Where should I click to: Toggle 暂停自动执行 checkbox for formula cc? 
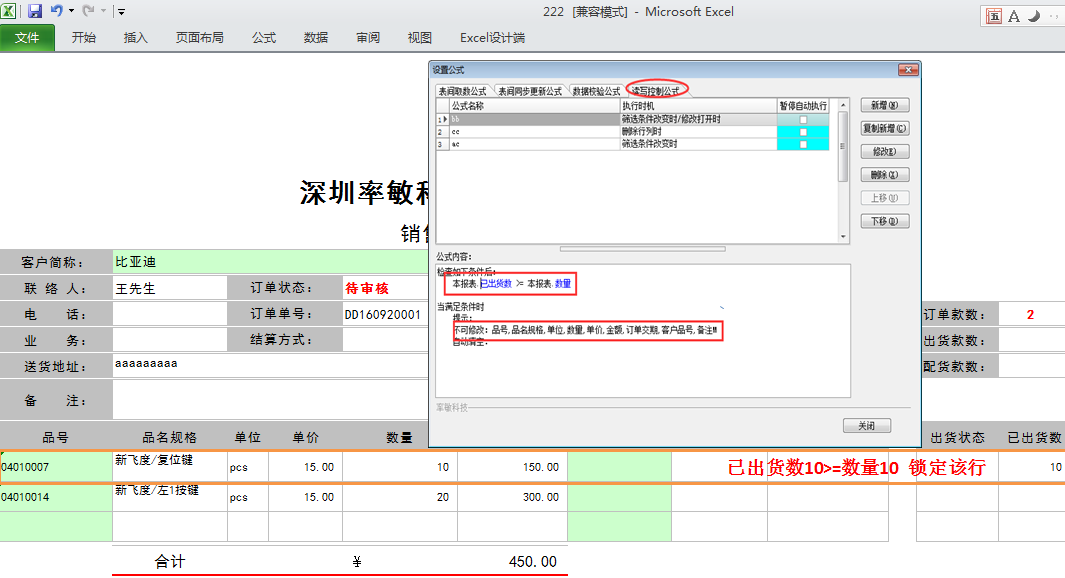point(803,132)
